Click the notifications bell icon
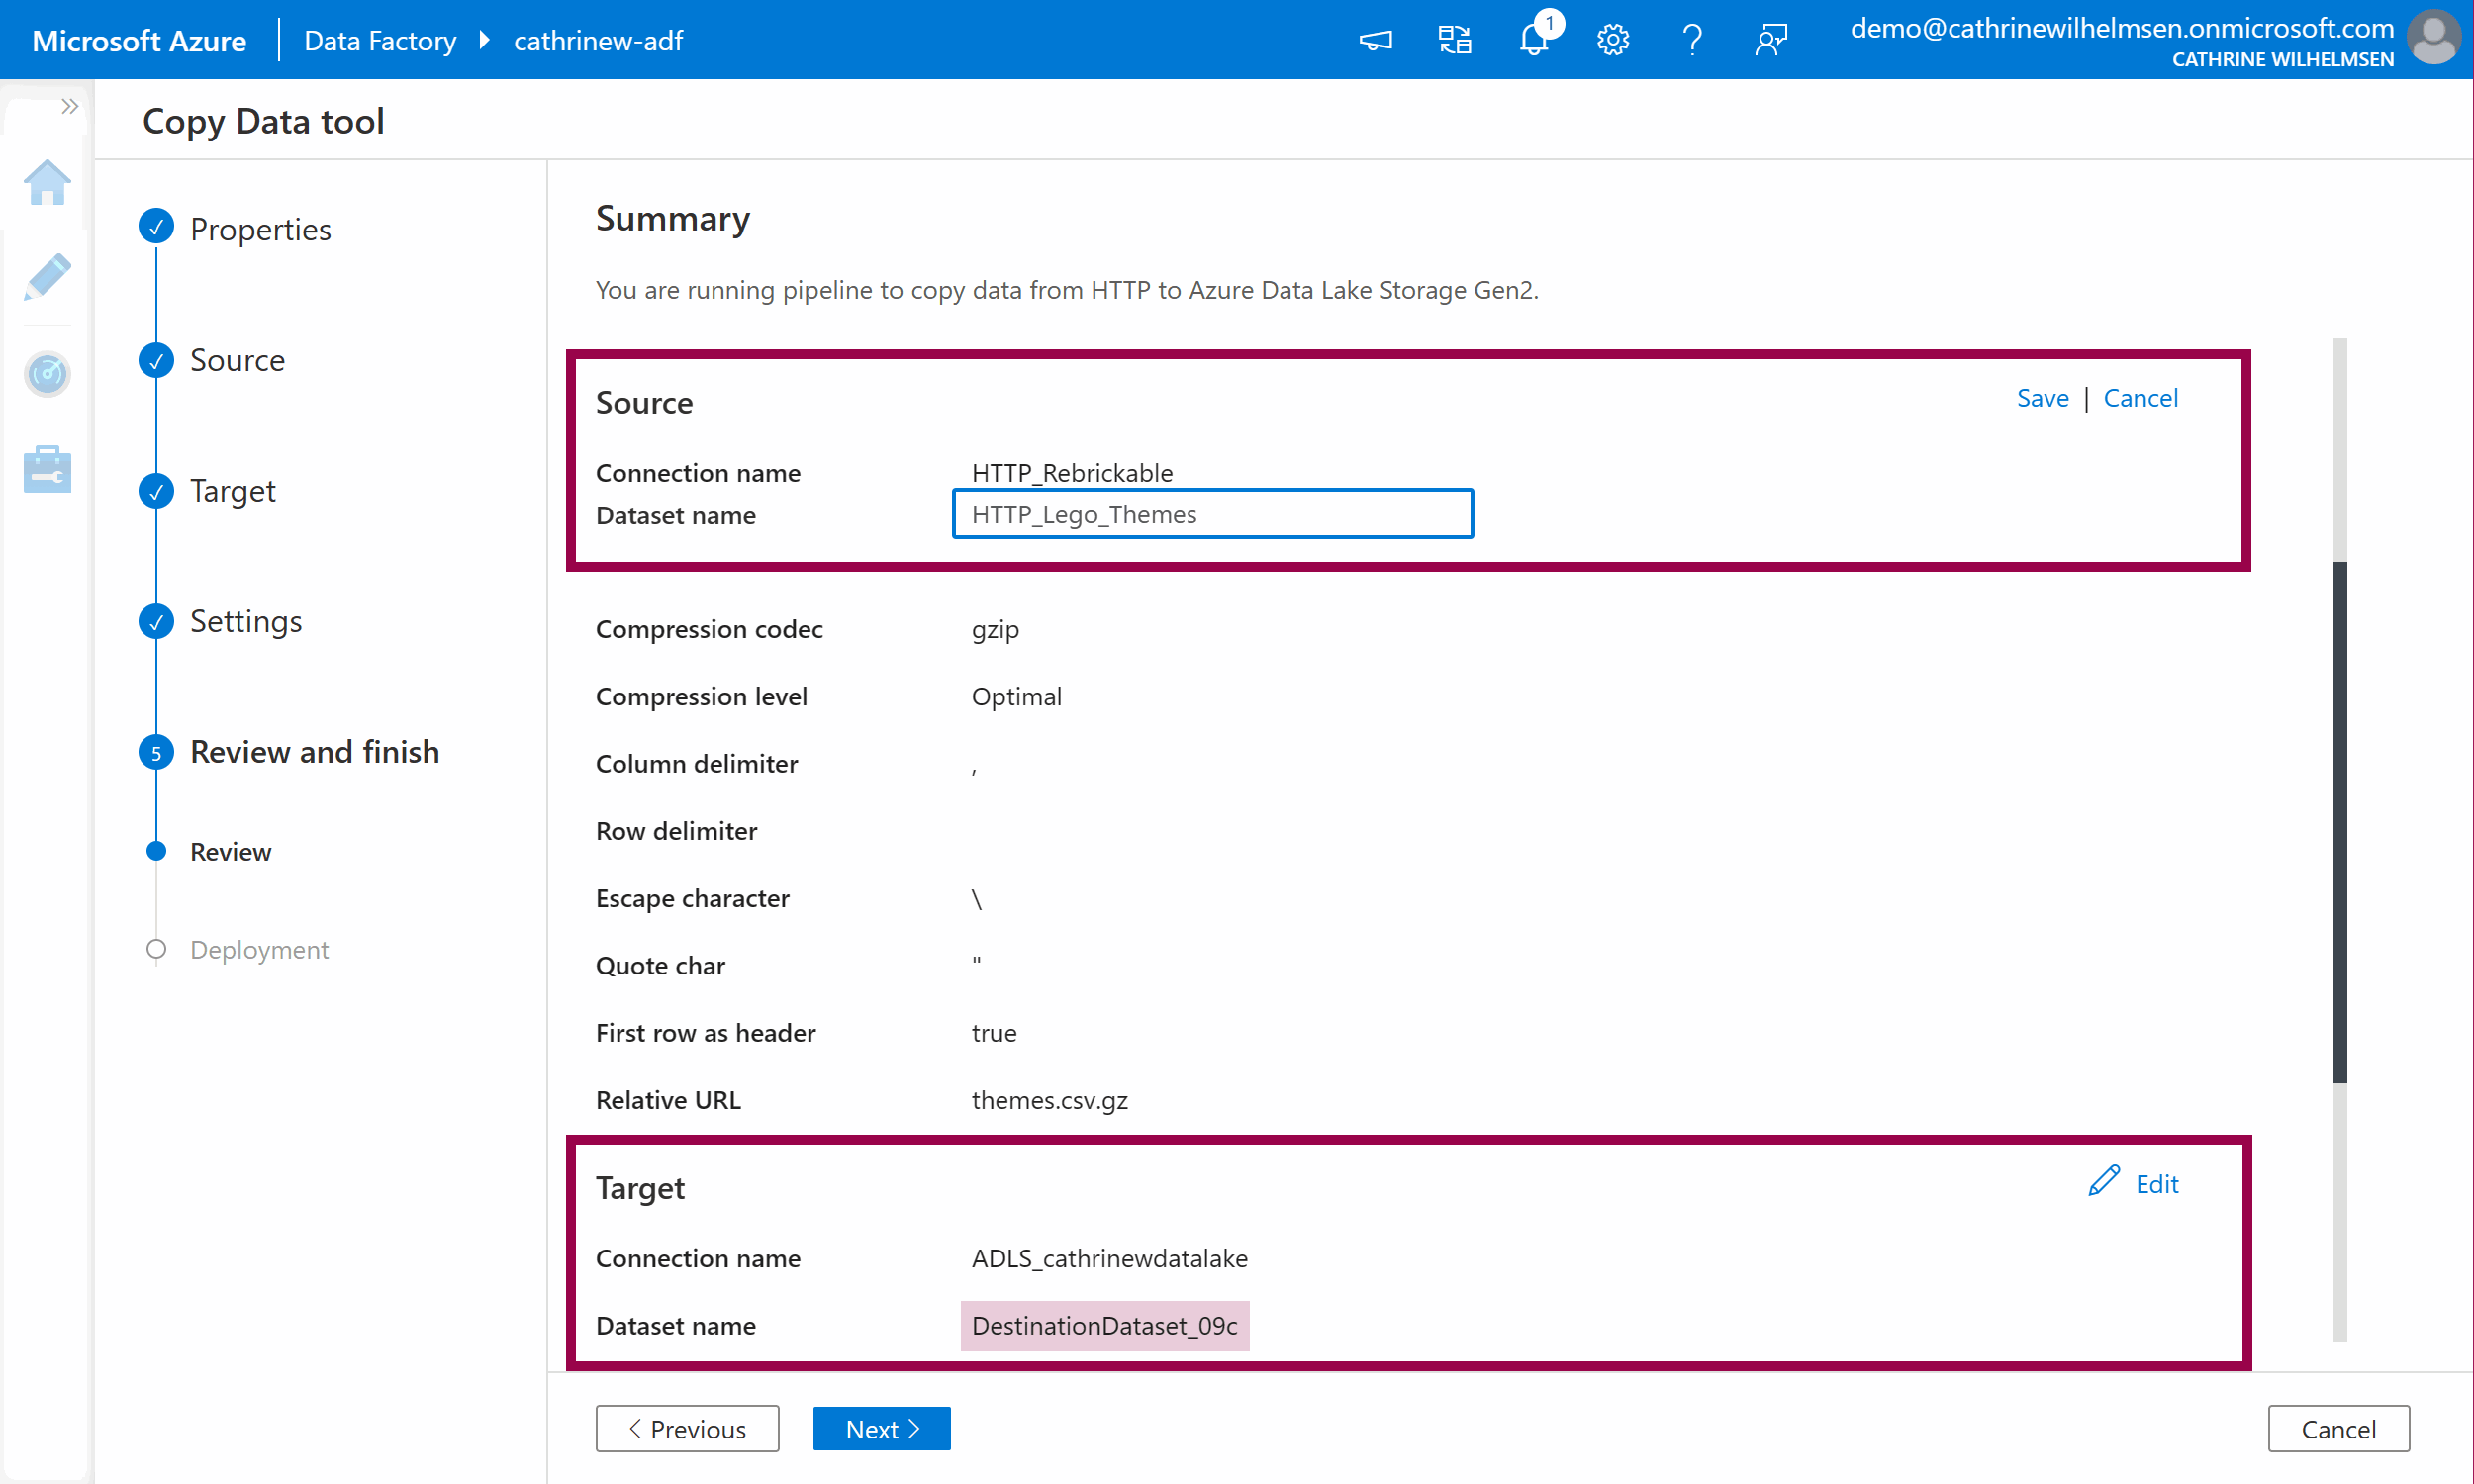The height and width of the screenshot is (1484, 2474). (x=1534, y=40)
